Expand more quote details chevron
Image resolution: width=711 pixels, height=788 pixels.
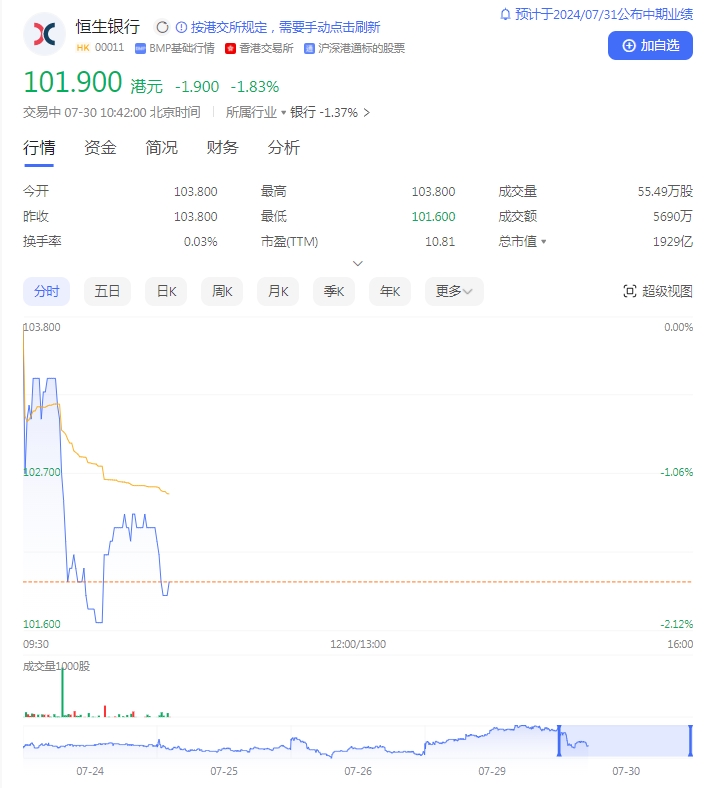tap(358, 263)
